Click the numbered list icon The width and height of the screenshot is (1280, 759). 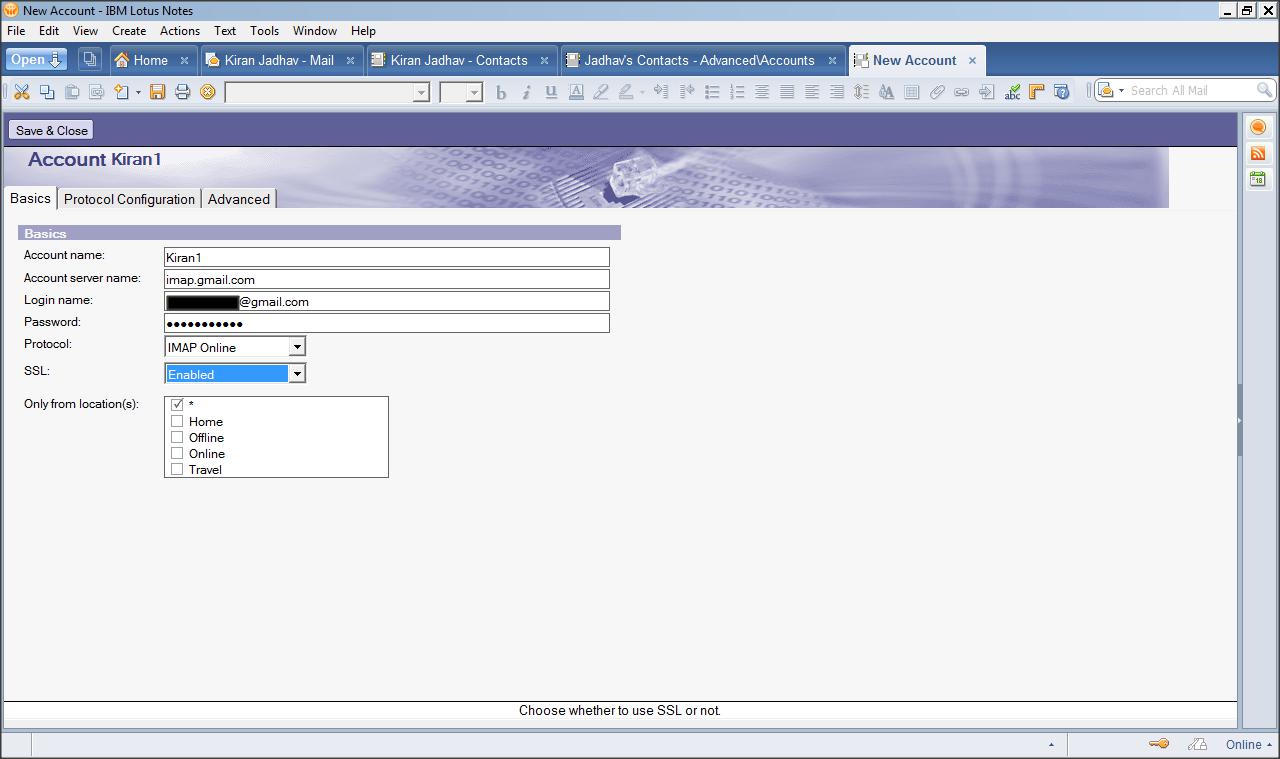pos(737,92)
